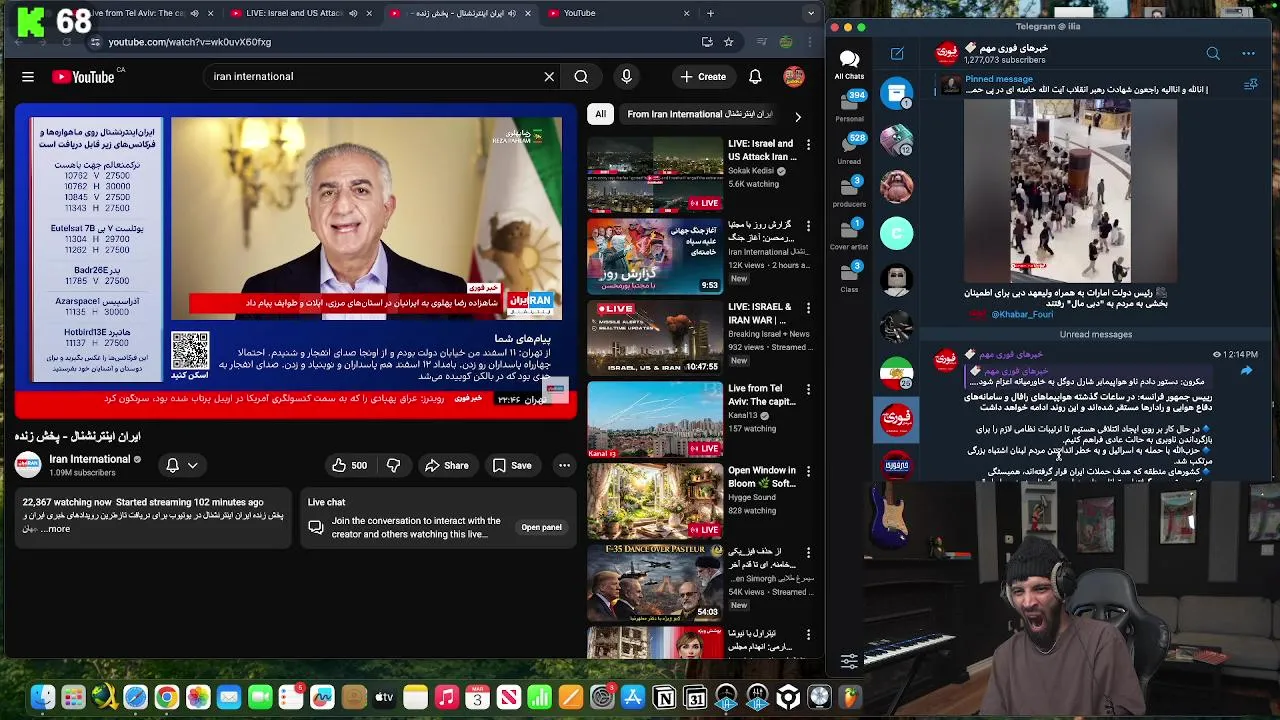Open 'LIVE: Israel and US Attack Iran' thumbnail
Screen dimensions: 1280x720
point(655,174)
